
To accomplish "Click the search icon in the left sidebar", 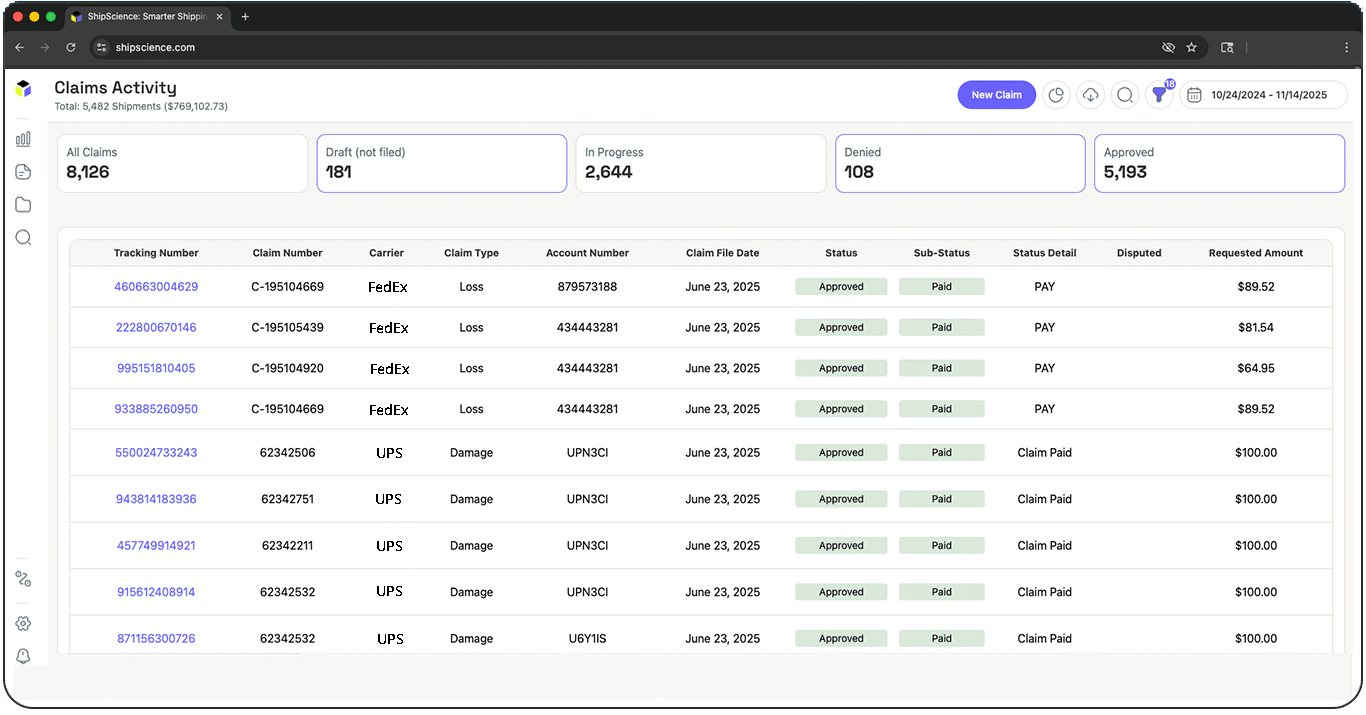I will (x=23, y=237).
